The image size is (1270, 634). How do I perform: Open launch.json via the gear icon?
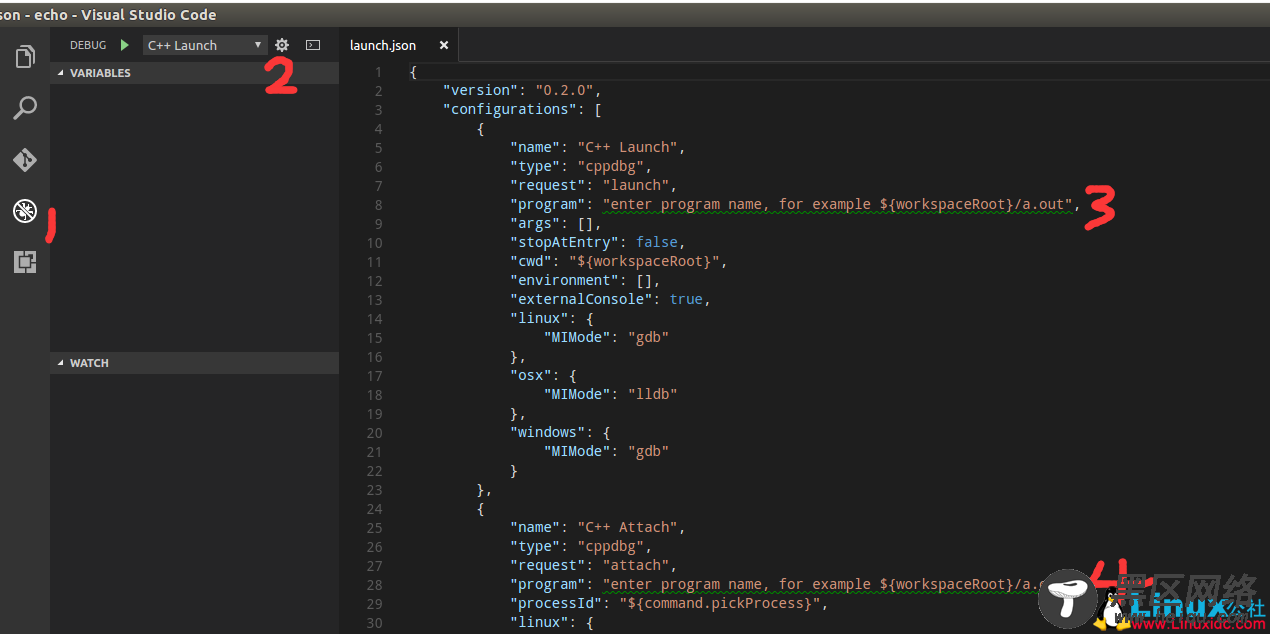pos(282,45)
